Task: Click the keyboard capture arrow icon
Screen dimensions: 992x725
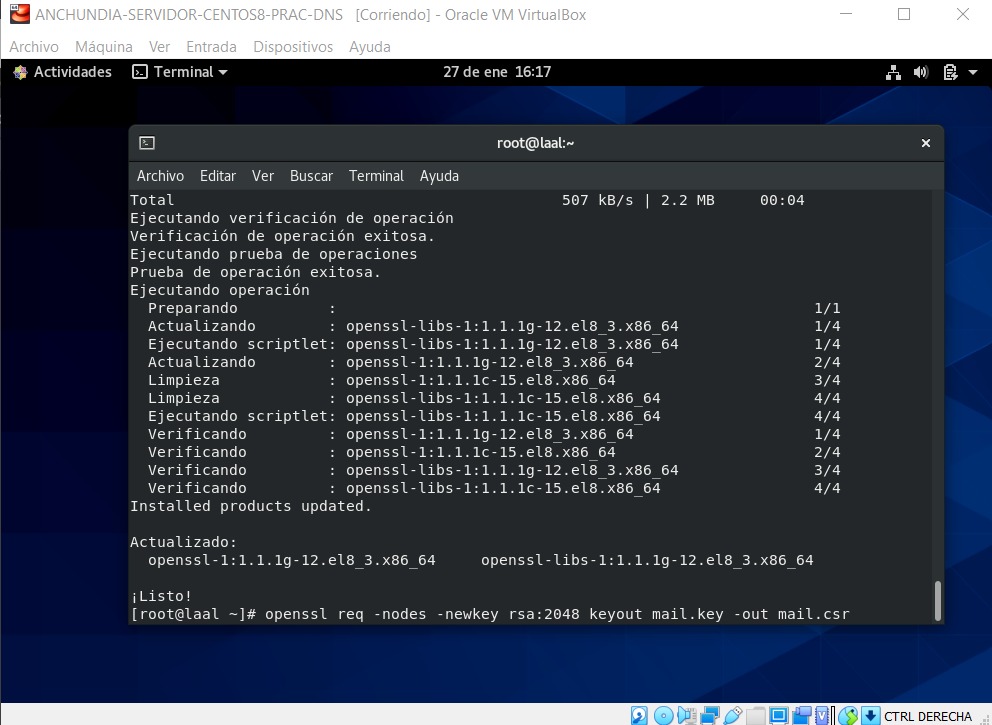Action: (871, 716)
